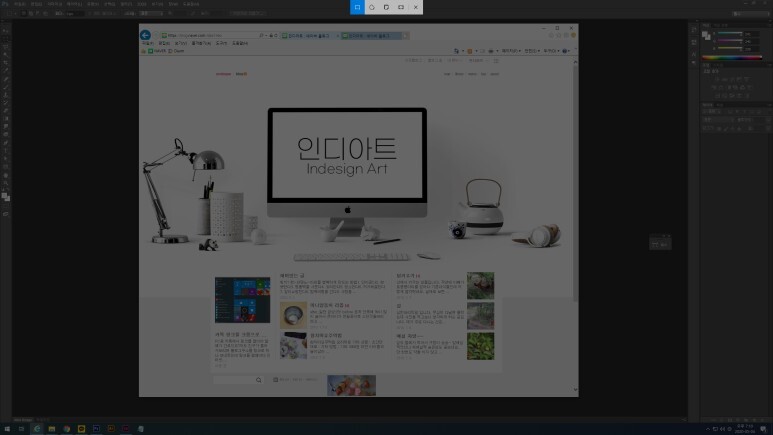Viewport: 773px width, 435px height.
Task: Click the browser favorites star icon
Action: [559, 35]
